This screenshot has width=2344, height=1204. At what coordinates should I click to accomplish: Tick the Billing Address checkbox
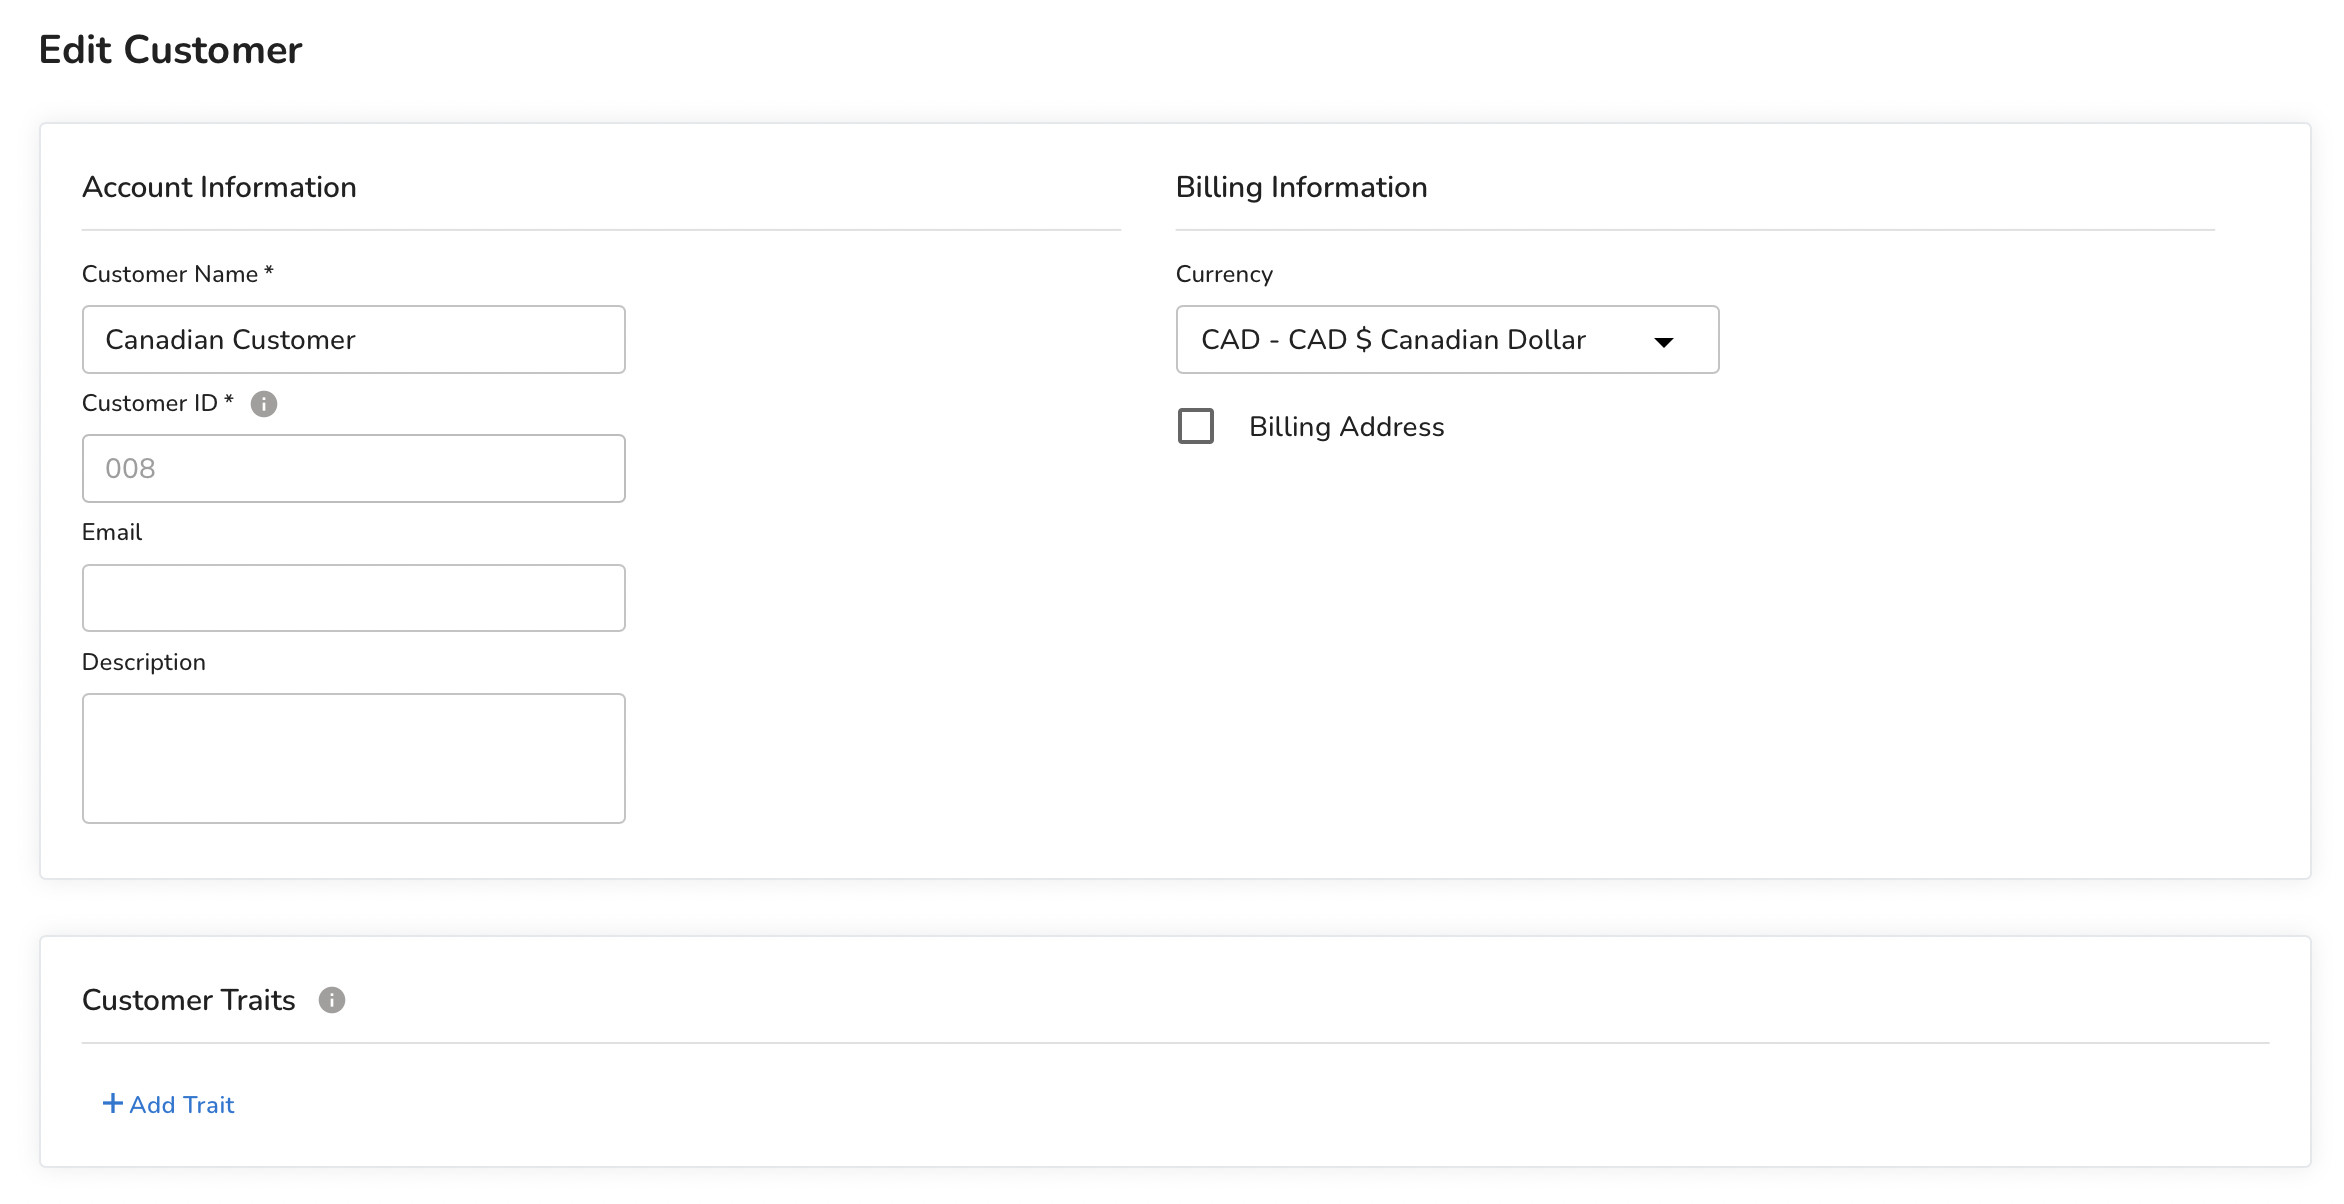1196,426
